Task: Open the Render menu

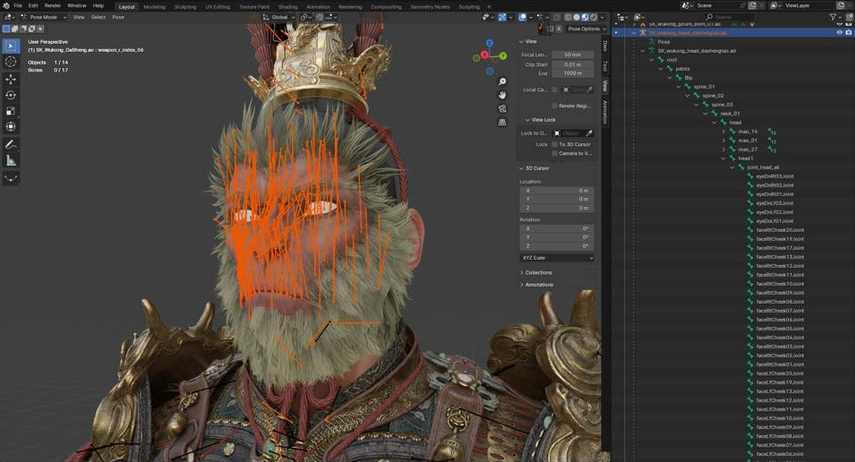Action: (52, 5)
